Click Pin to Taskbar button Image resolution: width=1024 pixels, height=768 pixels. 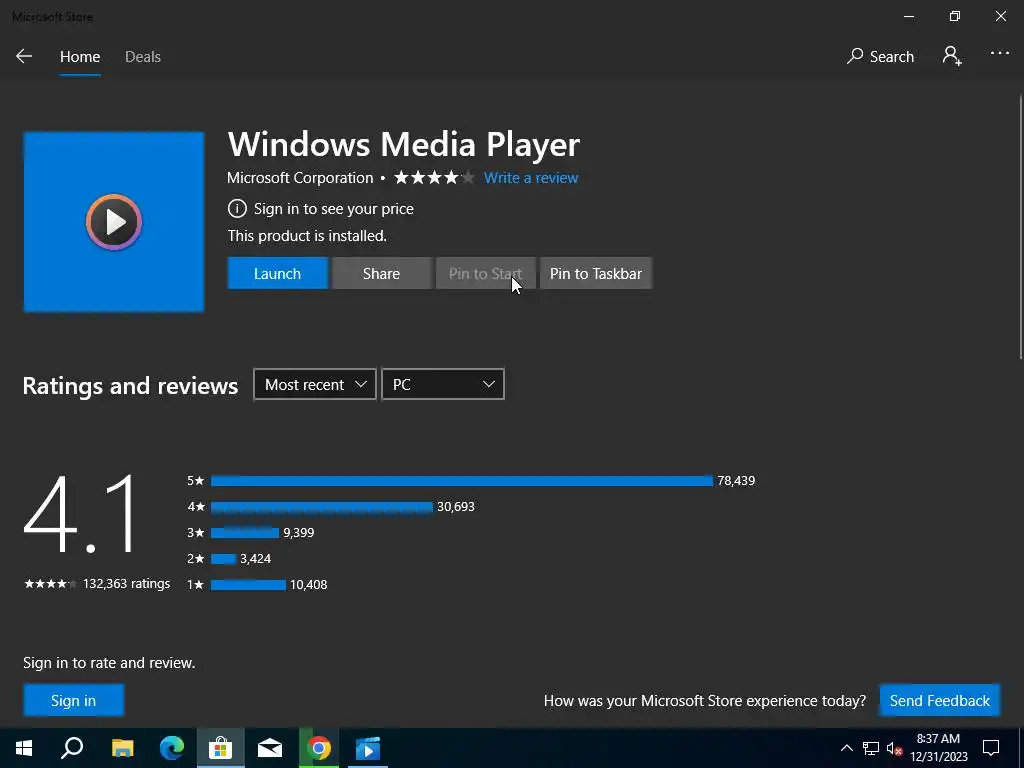(x=596, y=274)
